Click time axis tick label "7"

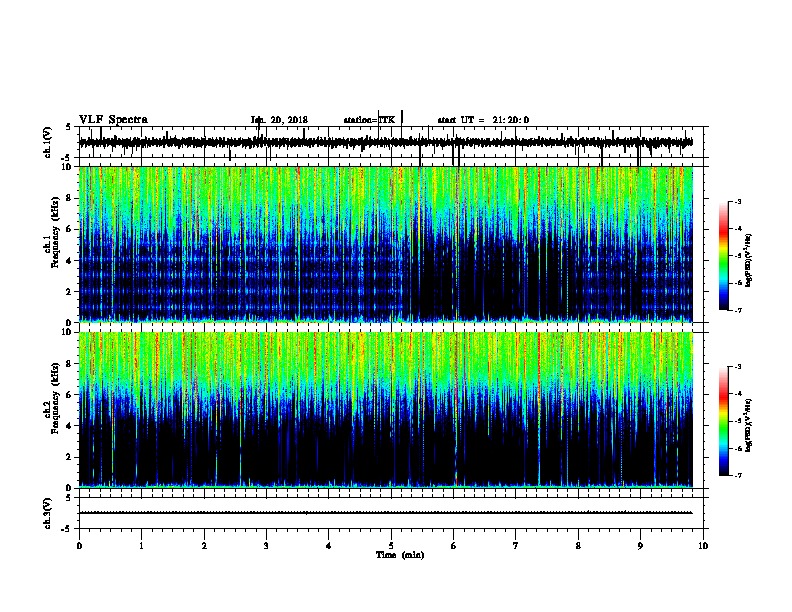[x=516, y=546]
